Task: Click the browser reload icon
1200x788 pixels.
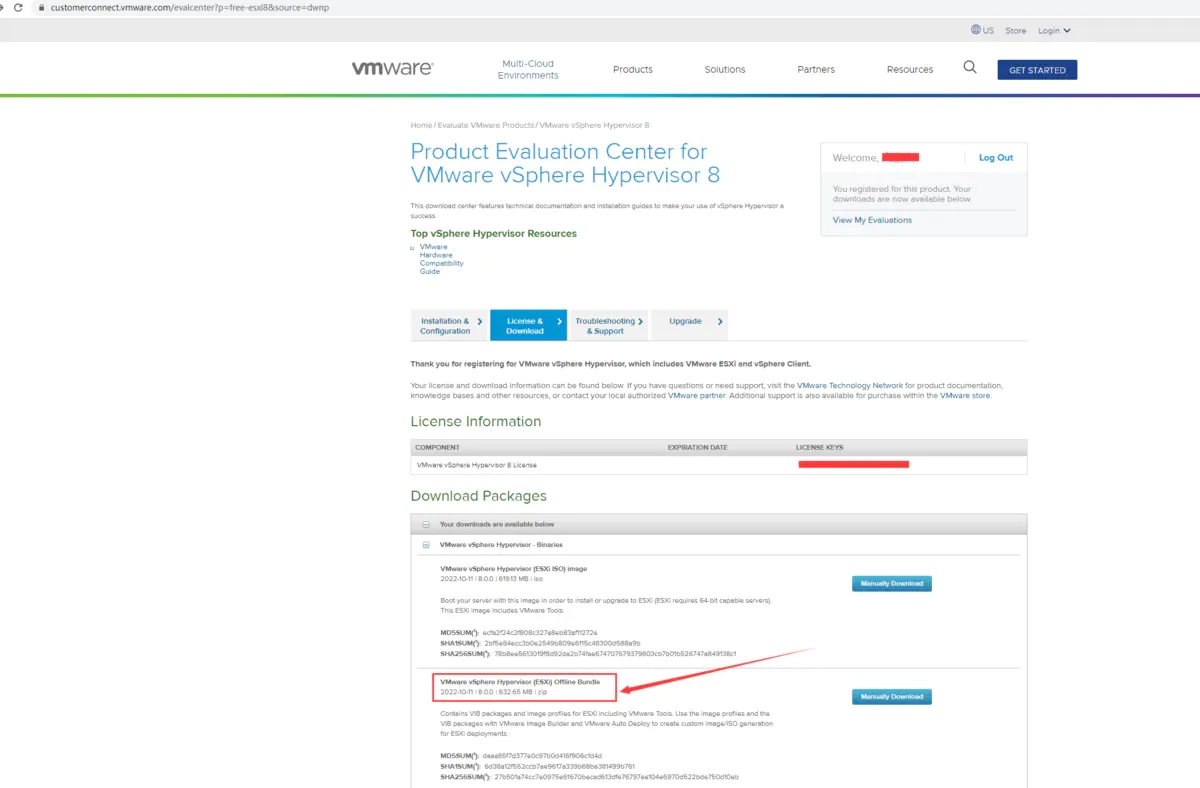Action: 18,7
